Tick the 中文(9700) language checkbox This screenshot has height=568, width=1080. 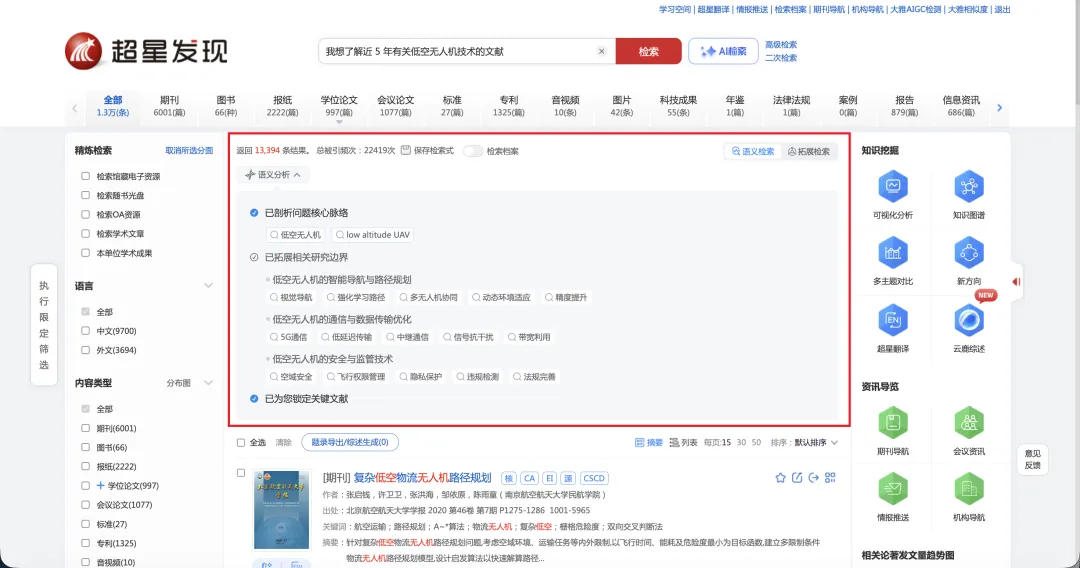coord(87,331)
